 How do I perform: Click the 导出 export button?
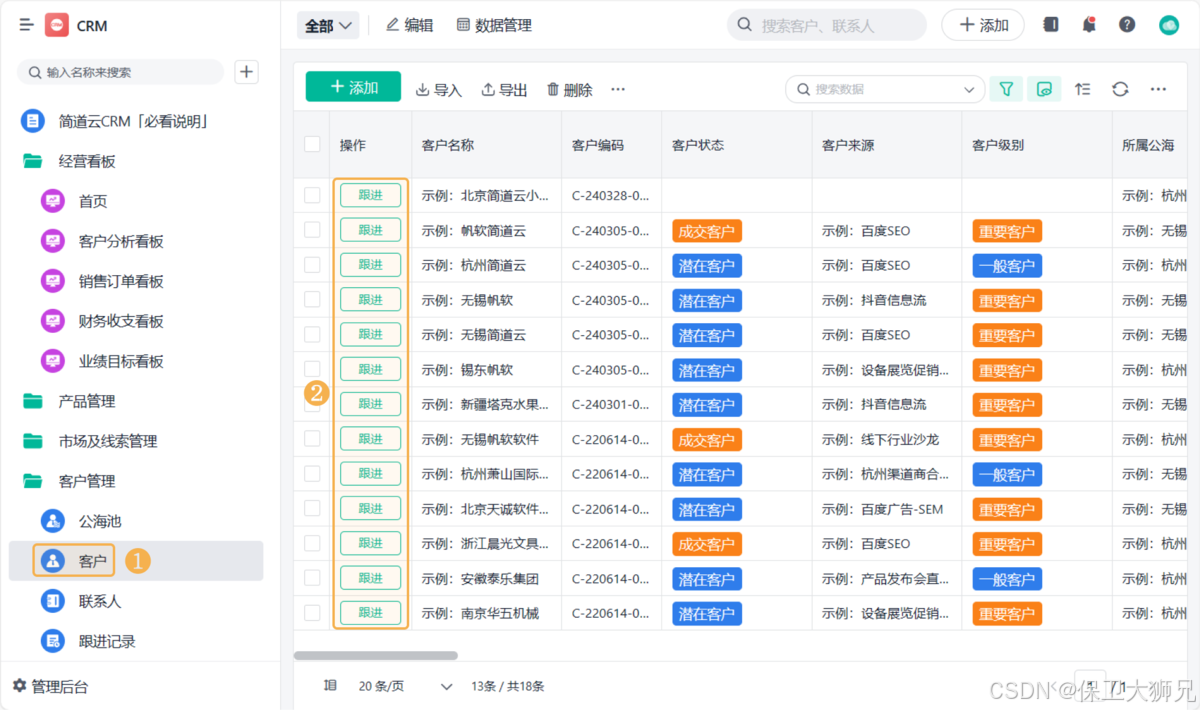click(x=505, y=89)
